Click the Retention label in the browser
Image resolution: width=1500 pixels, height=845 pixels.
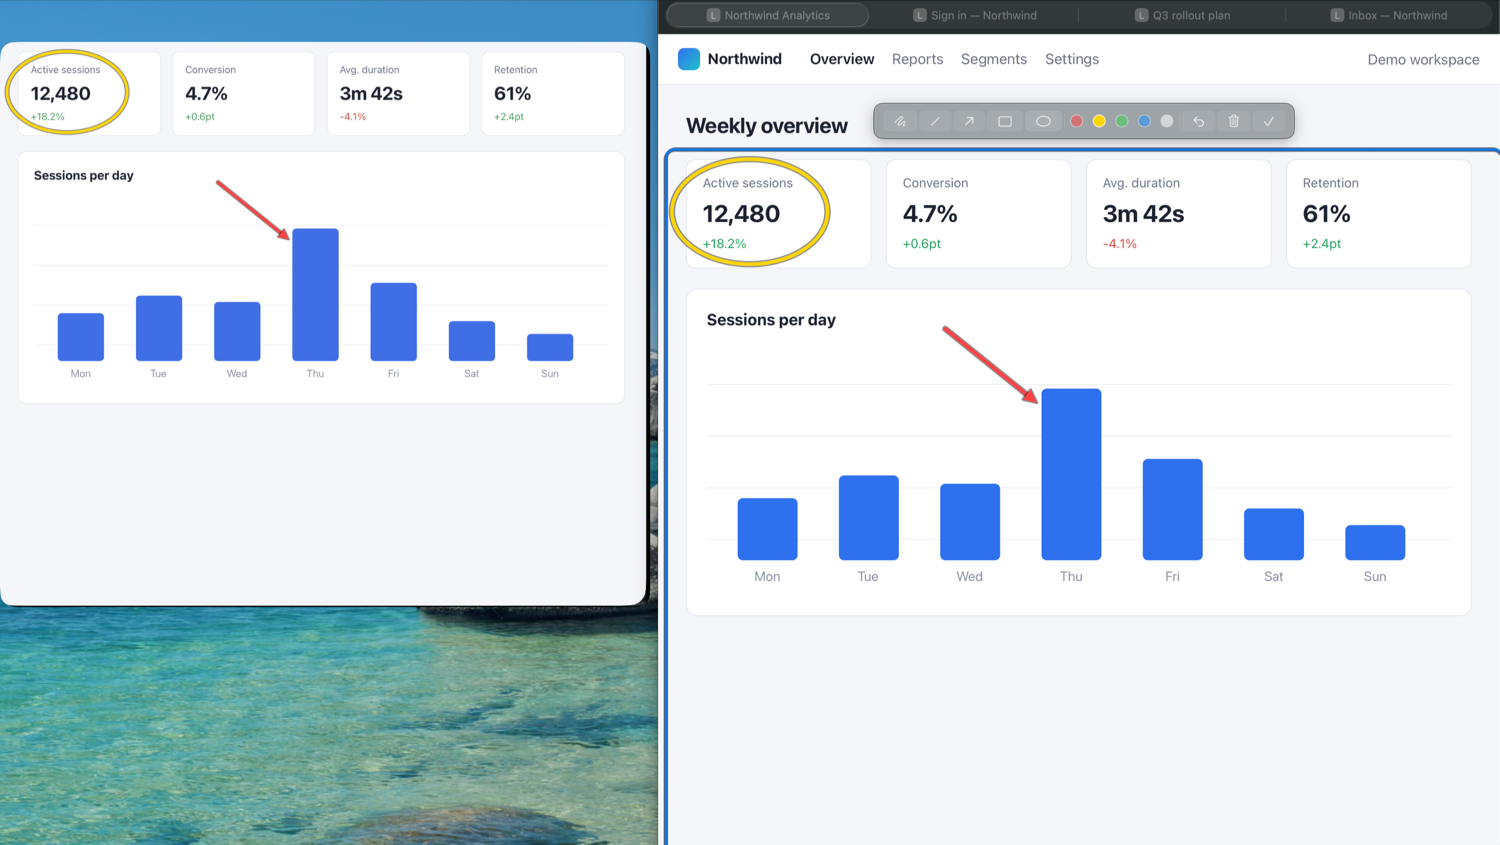(1330, 183)
